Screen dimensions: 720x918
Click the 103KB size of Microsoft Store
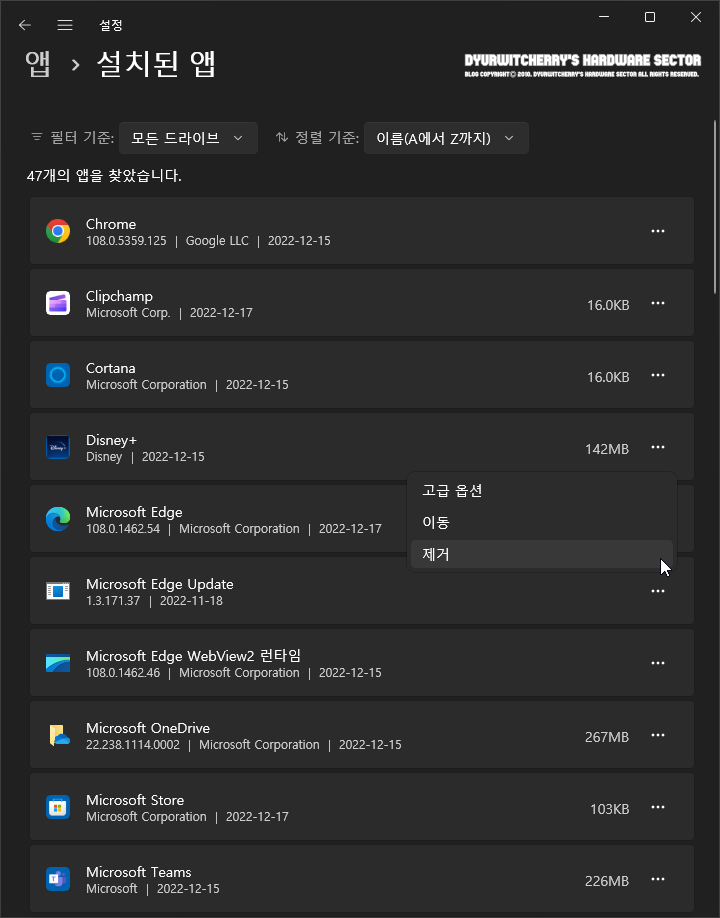[x=609, y=809]
